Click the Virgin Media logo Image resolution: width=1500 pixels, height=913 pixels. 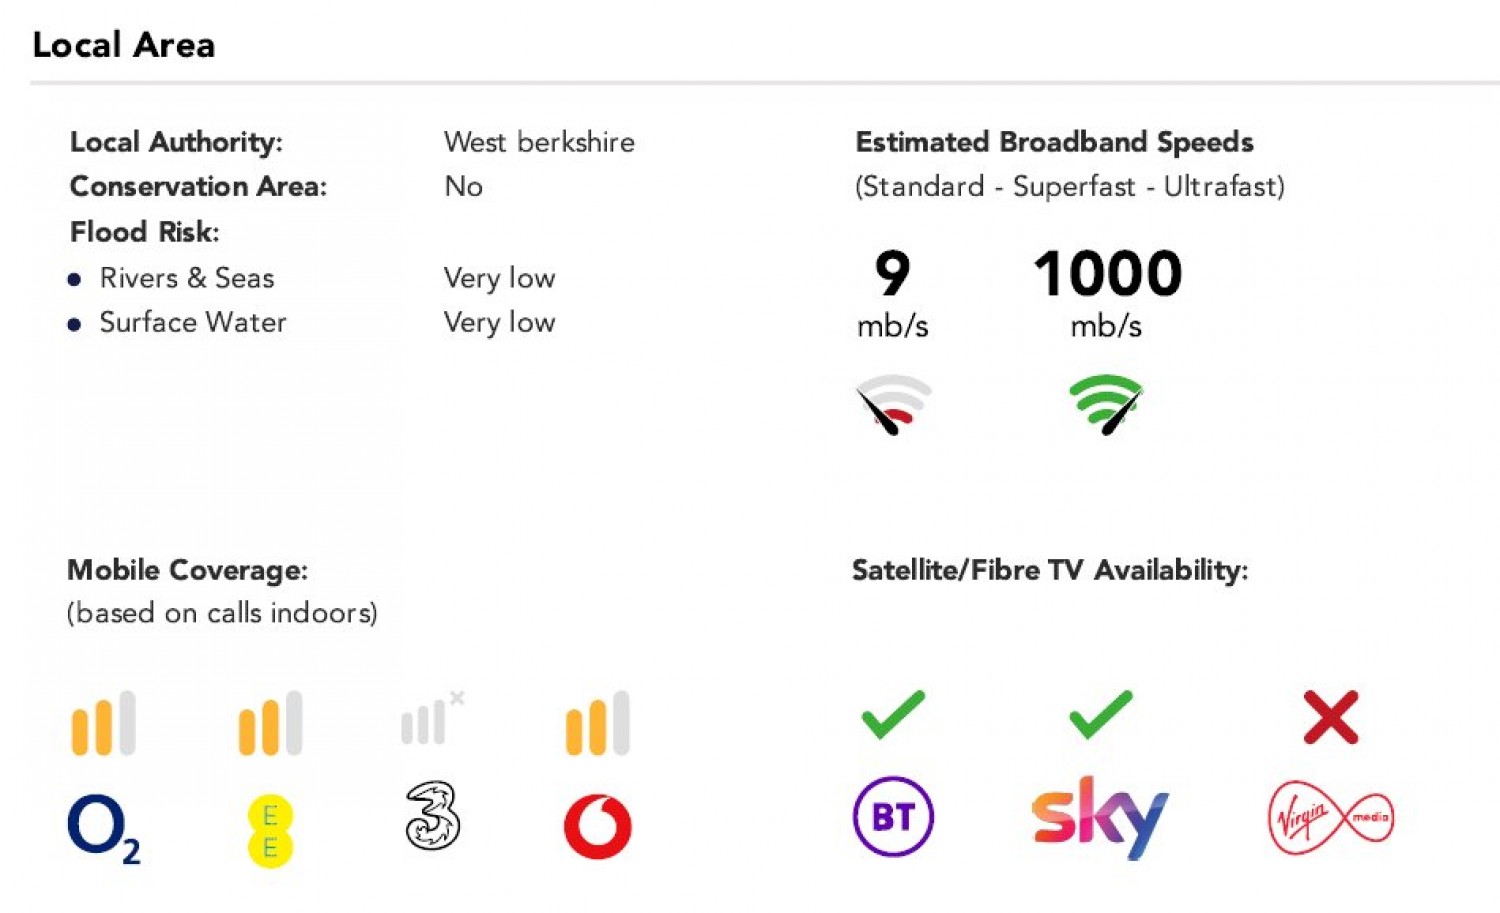1330,817
